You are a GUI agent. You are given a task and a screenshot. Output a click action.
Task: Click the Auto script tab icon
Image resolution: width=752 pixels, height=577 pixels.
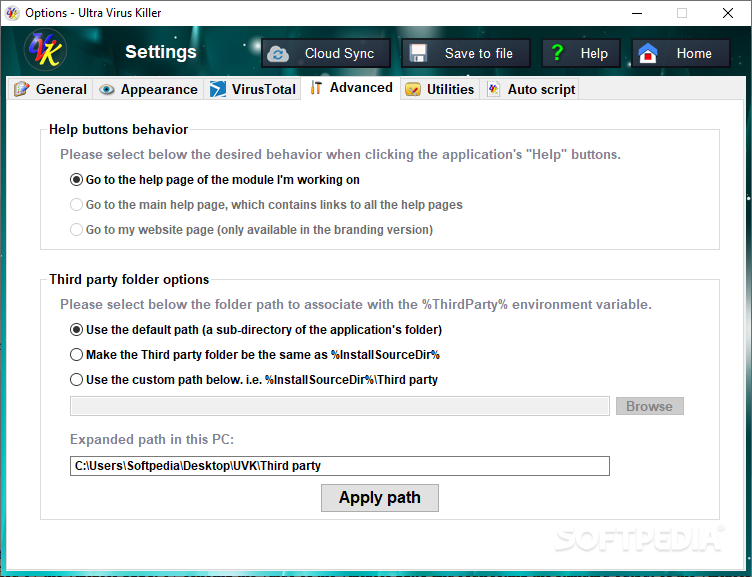(x=494, y=89)
